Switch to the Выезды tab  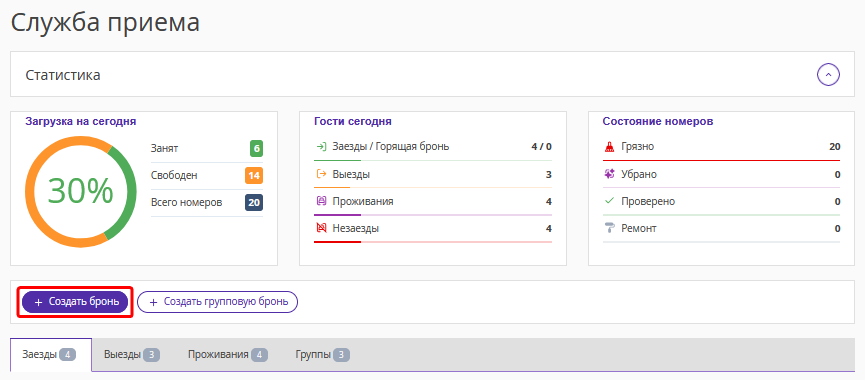click(x=132, y=355)
